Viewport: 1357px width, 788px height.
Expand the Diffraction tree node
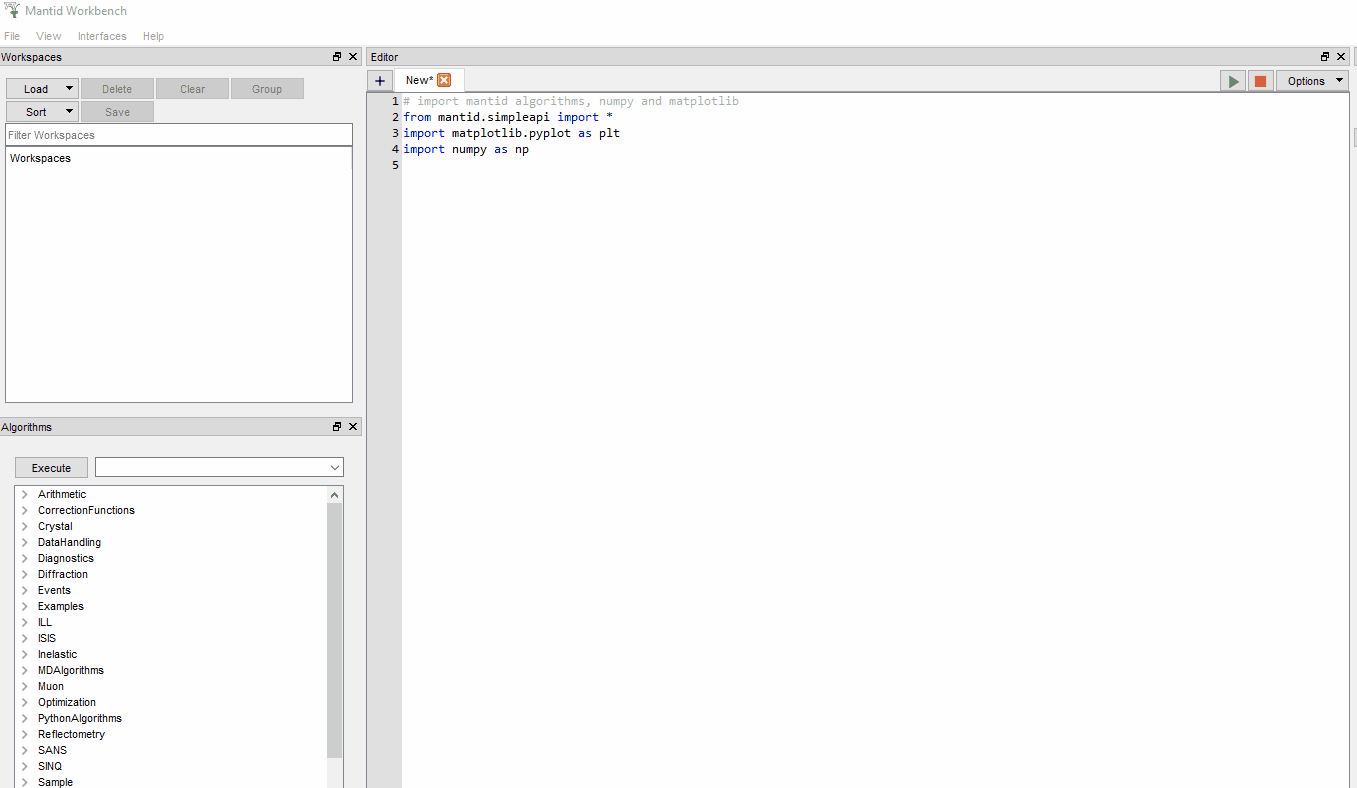24,574
